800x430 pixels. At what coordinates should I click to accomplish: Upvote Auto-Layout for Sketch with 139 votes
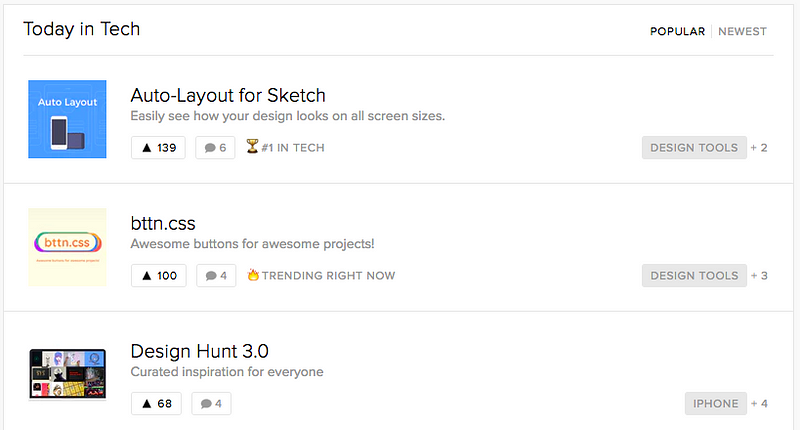[158, 148]
